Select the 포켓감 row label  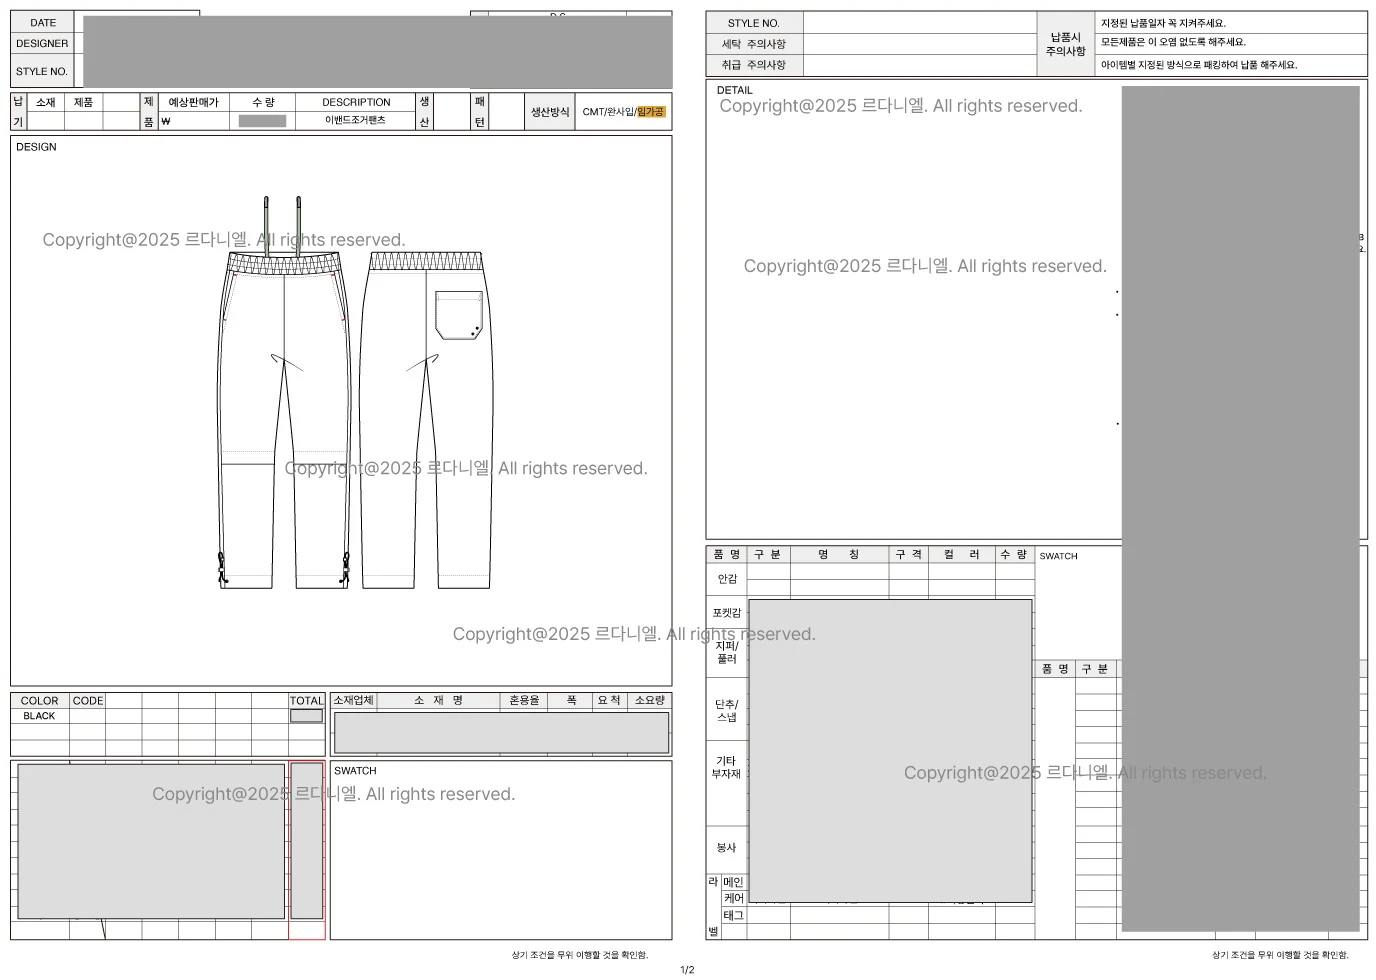point(727,613)
